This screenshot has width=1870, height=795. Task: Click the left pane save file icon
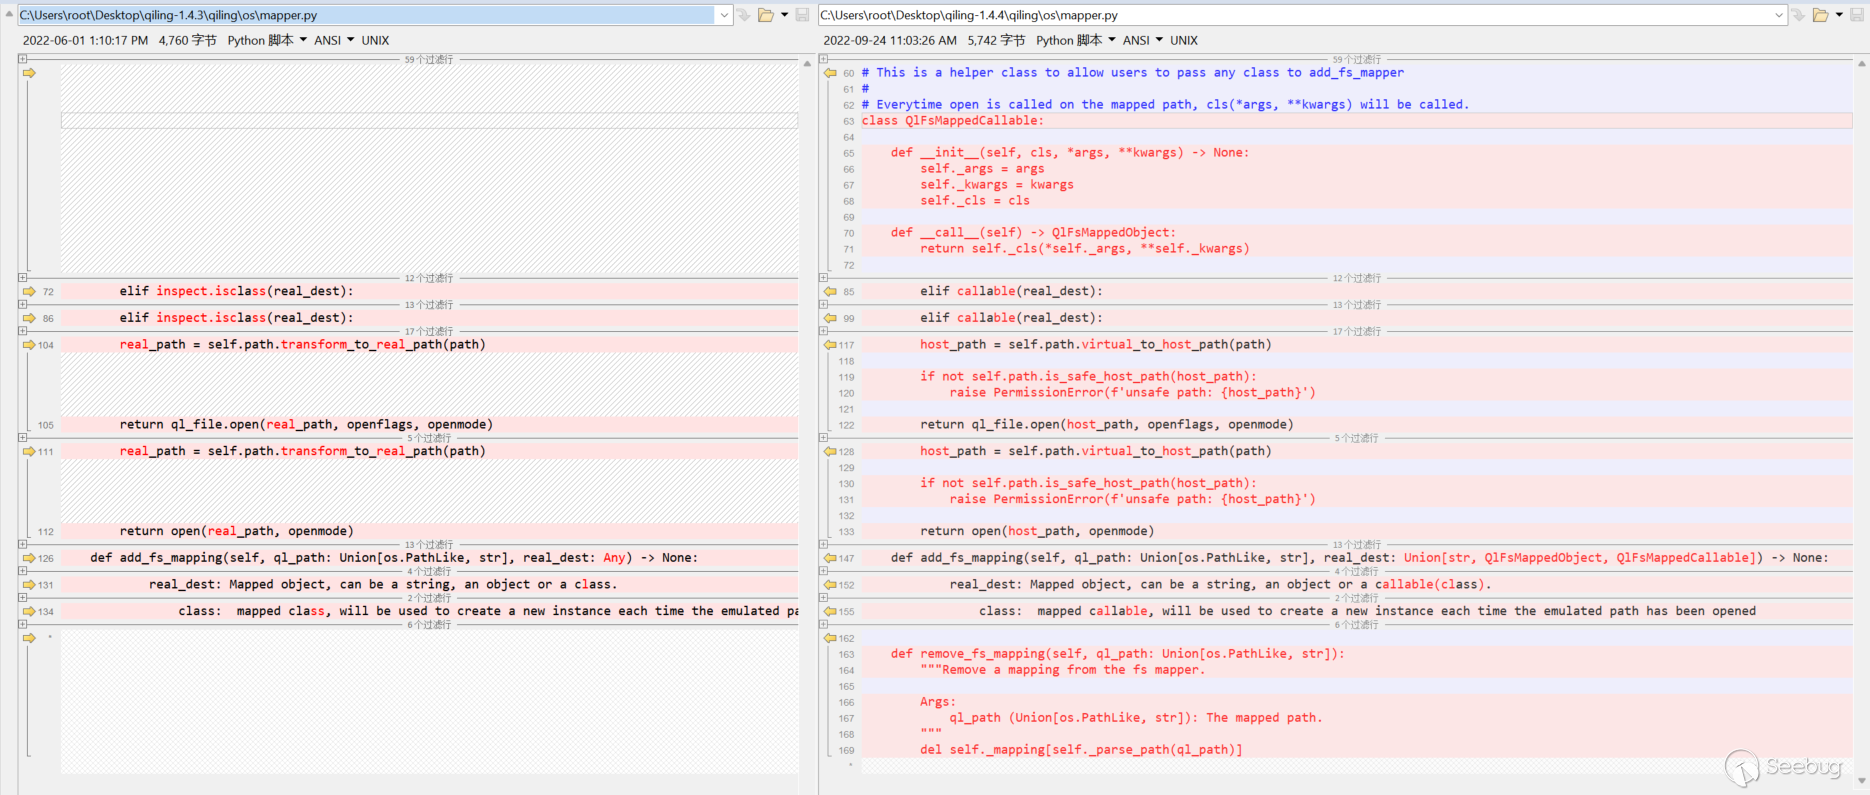pos(802,15)
